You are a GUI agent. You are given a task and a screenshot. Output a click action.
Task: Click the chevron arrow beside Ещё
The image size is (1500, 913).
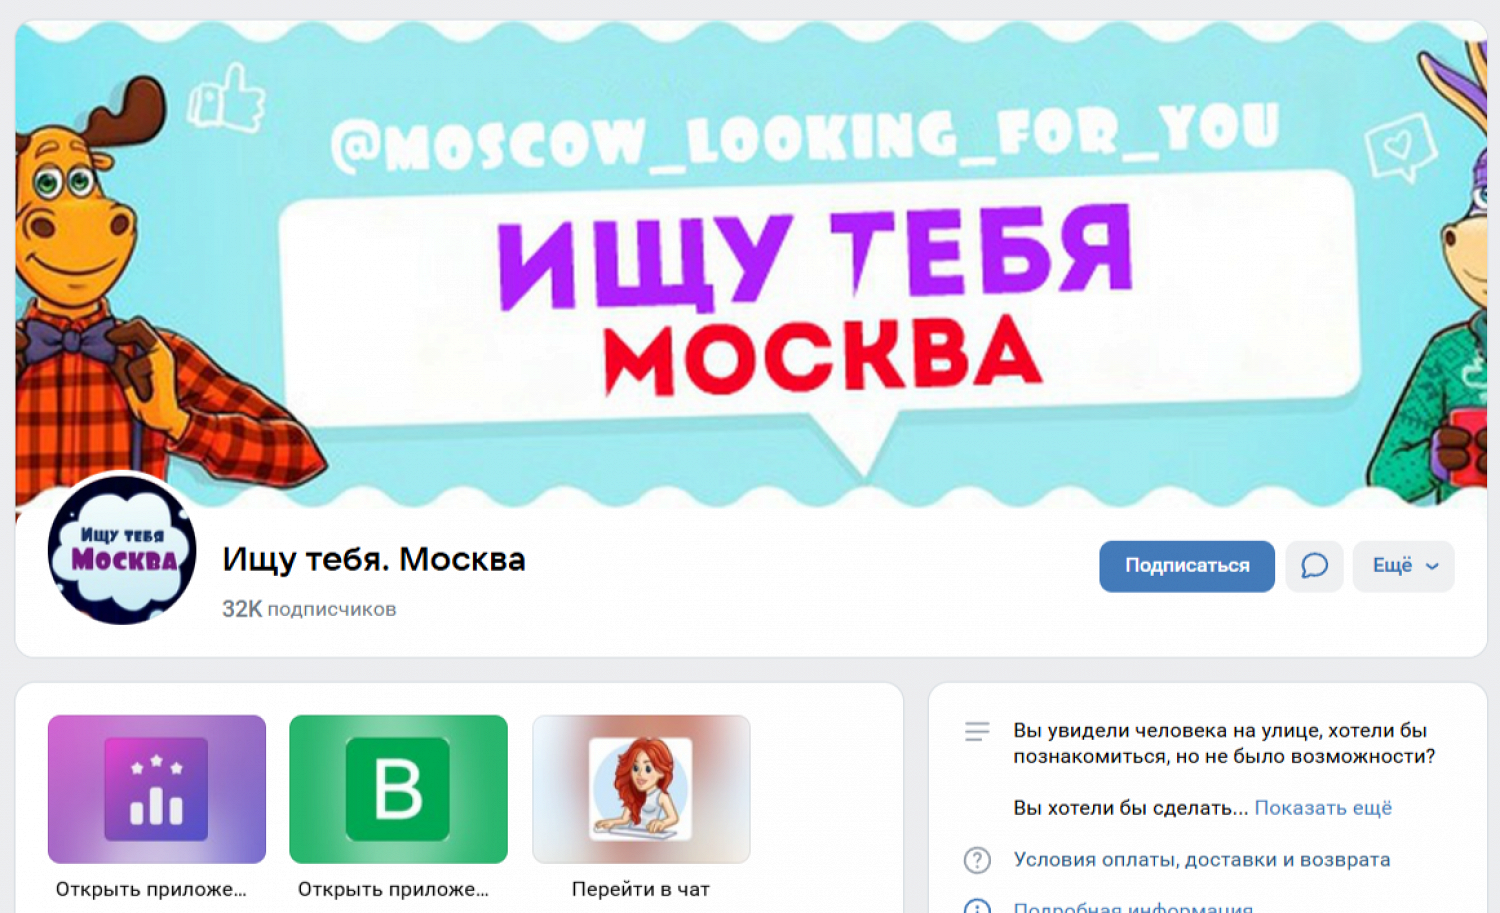[1432, 566]
